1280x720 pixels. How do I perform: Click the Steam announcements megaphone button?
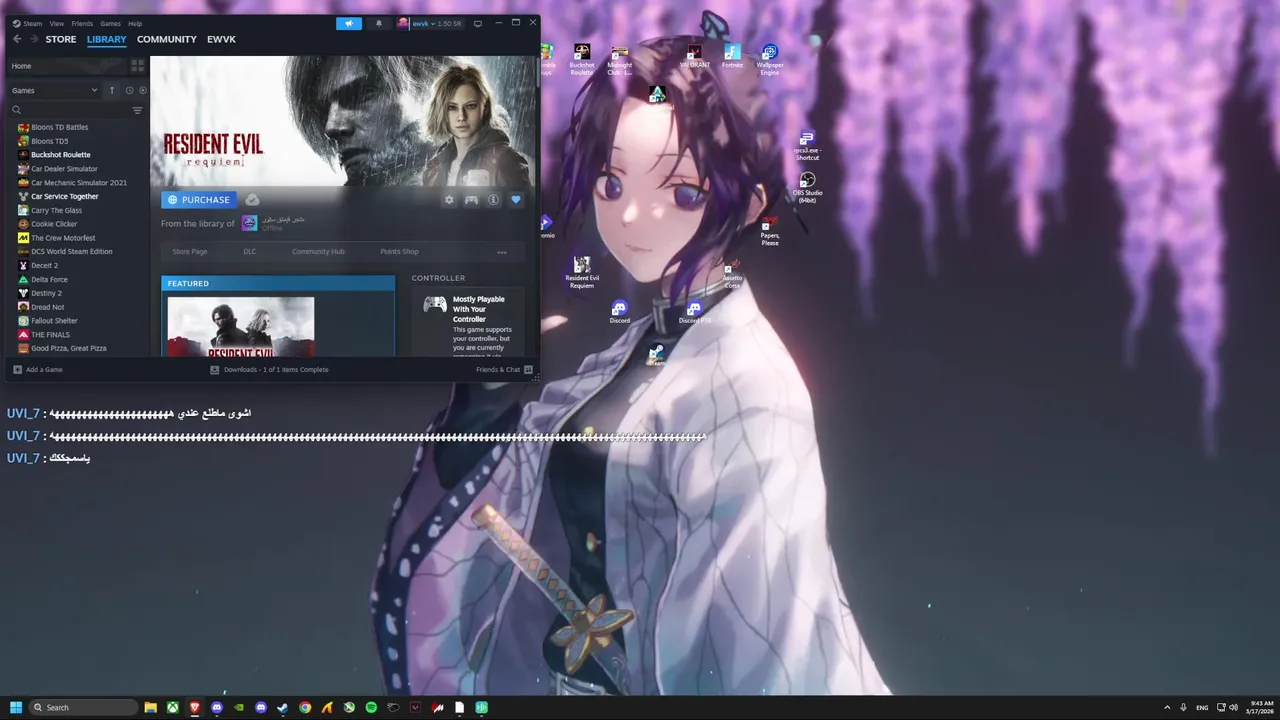tap(349, 23)
